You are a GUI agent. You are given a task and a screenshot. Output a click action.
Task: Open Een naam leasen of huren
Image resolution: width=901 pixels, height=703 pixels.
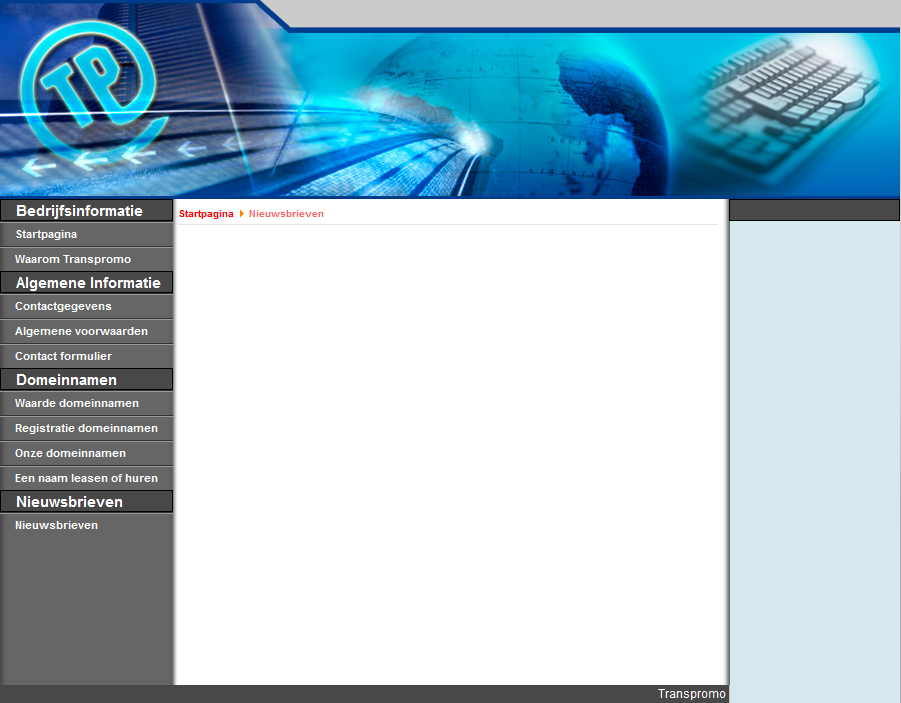click(86, 478)
